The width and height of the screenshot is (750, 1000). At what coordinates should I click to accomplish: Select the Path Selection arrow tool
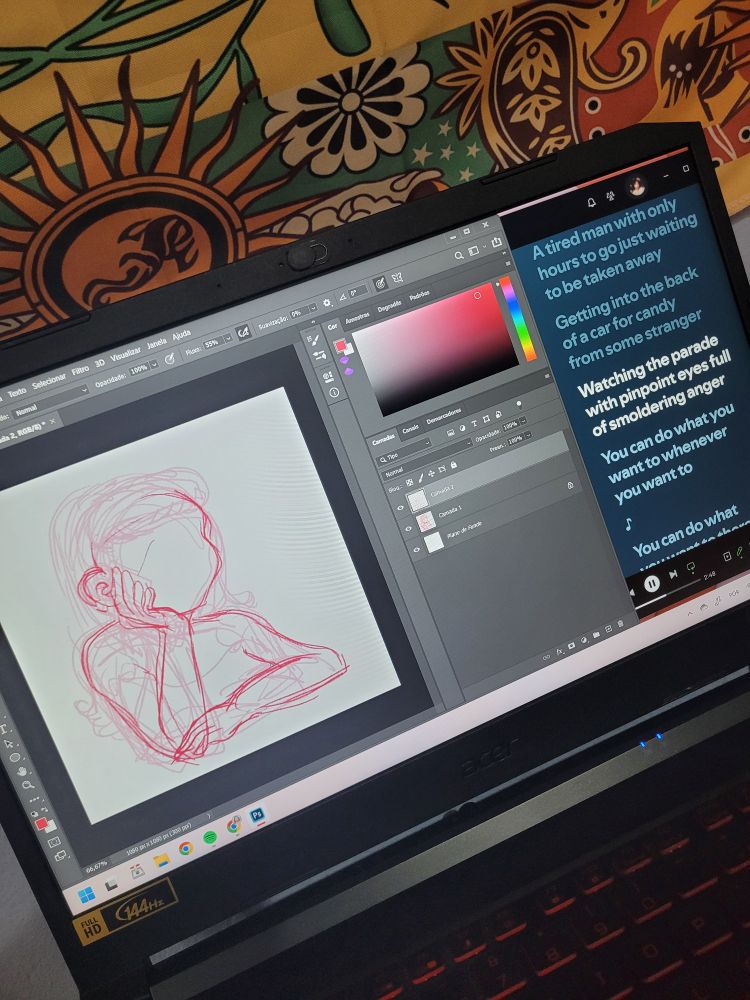pyautogui.click(x=8, y=744)
